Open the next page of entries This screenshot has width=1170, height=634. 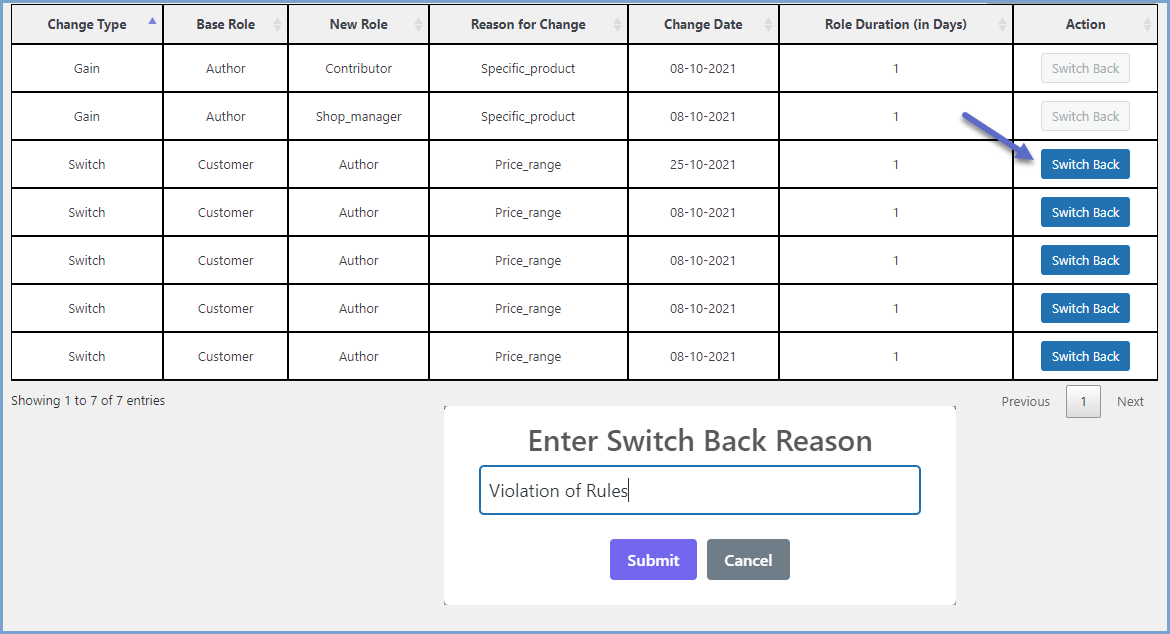pyautogui.click(x=1130, y=401)
